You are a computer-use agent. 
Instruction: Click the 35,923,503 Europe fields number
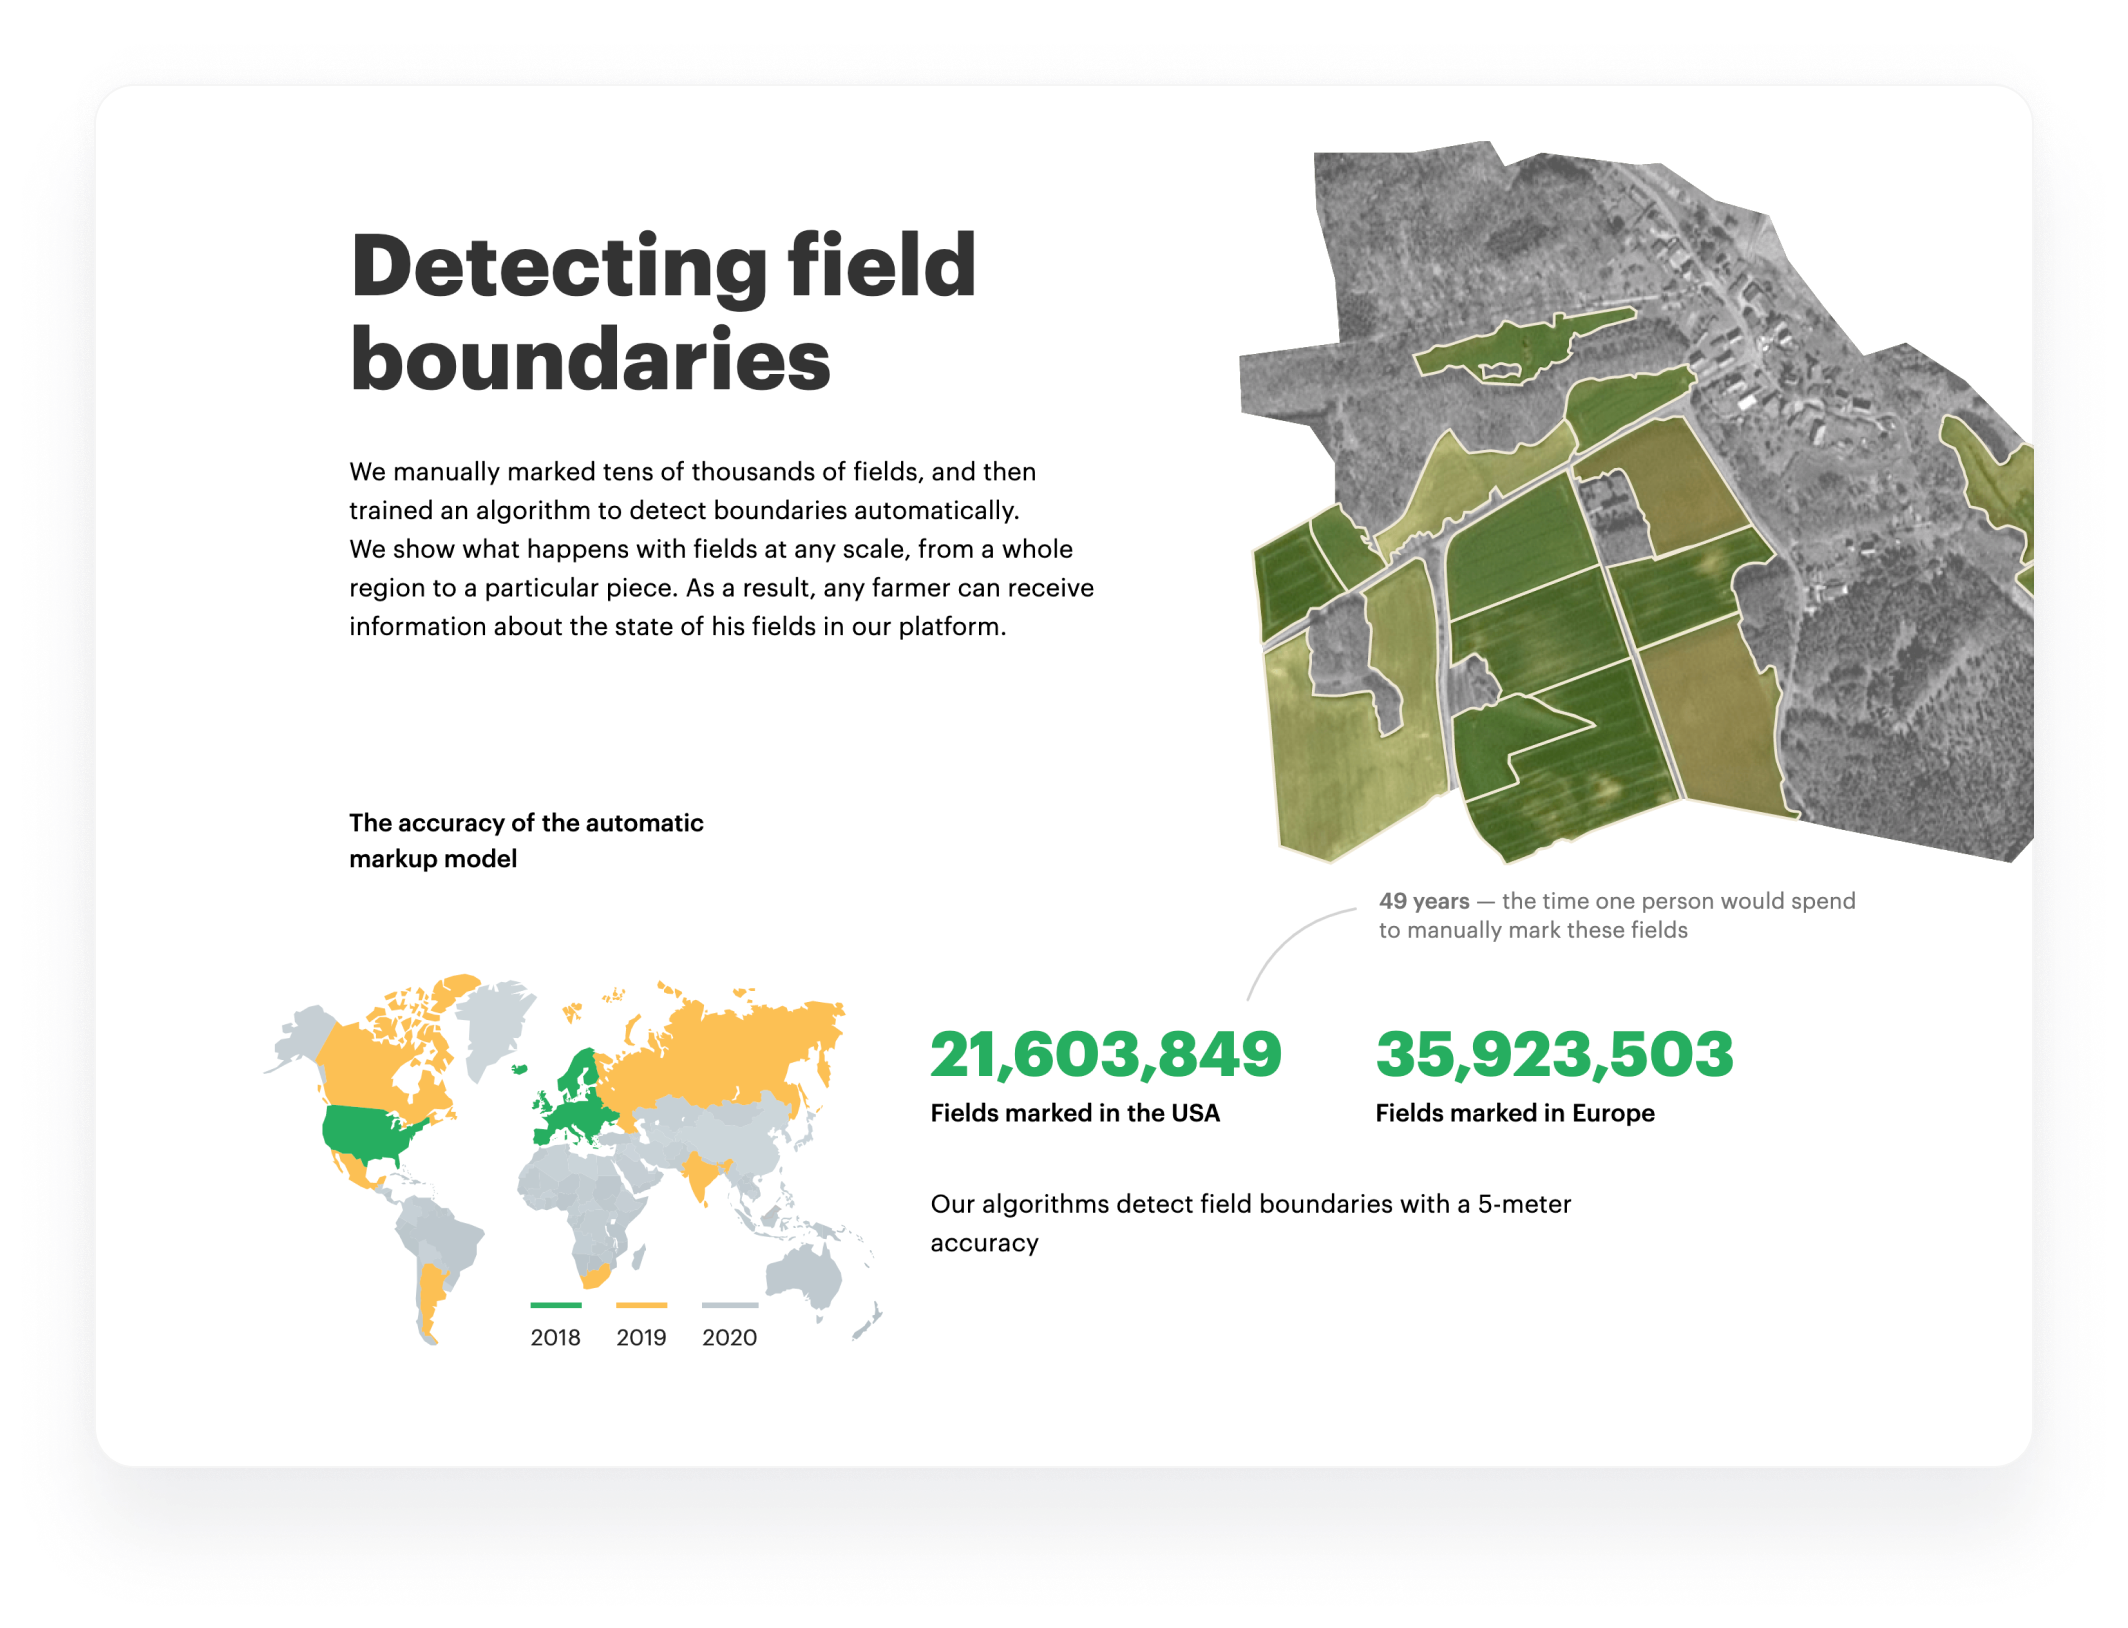(x=1554, y=1054)
